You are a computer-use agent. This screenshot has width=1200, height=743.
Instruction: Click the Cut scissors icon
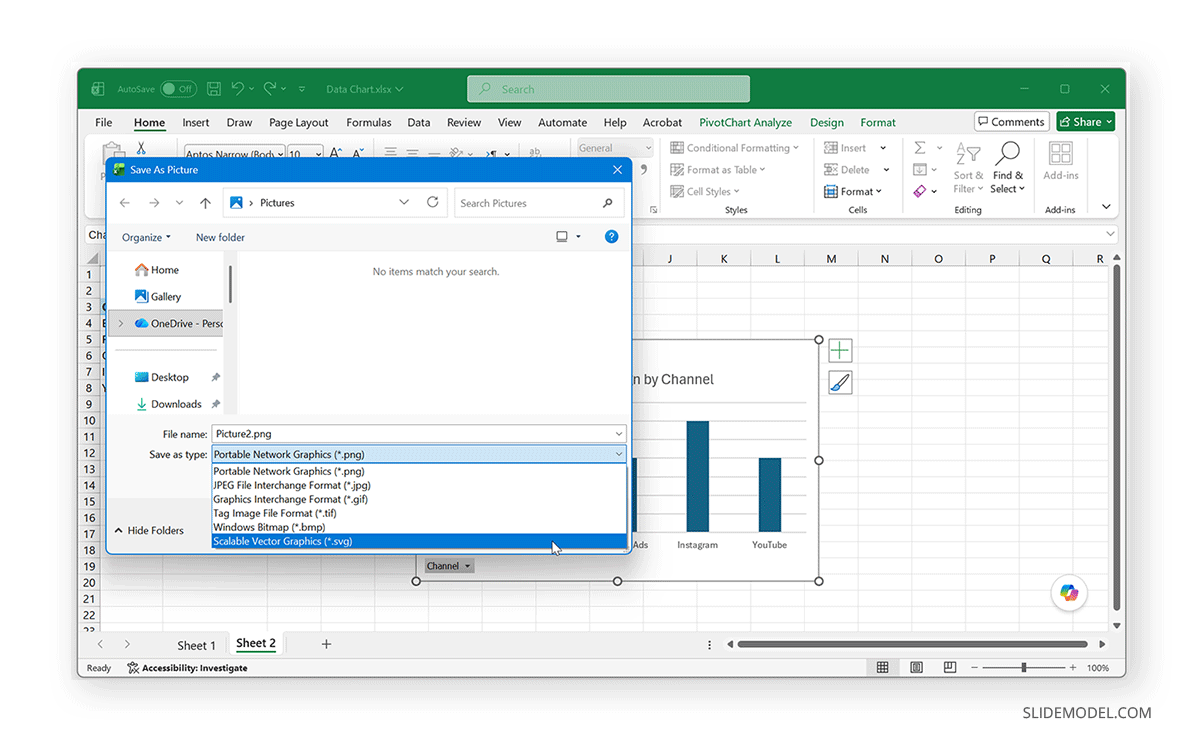[x=141, y=148]
